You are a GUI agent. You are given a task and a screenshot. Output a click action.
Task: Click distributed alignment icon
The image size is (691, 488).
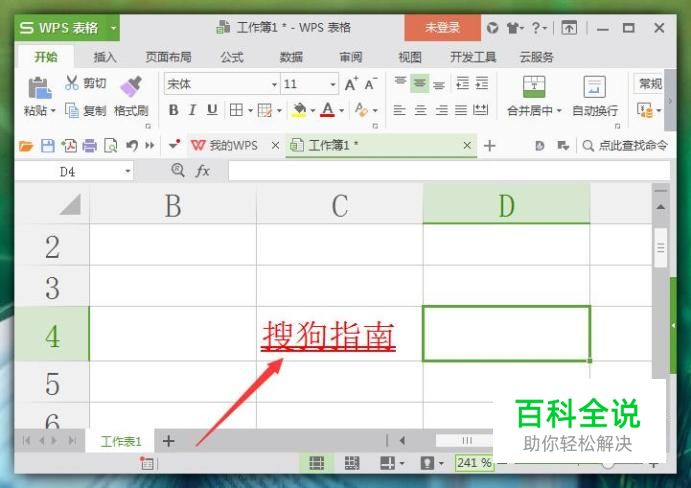tap(480, 110)
